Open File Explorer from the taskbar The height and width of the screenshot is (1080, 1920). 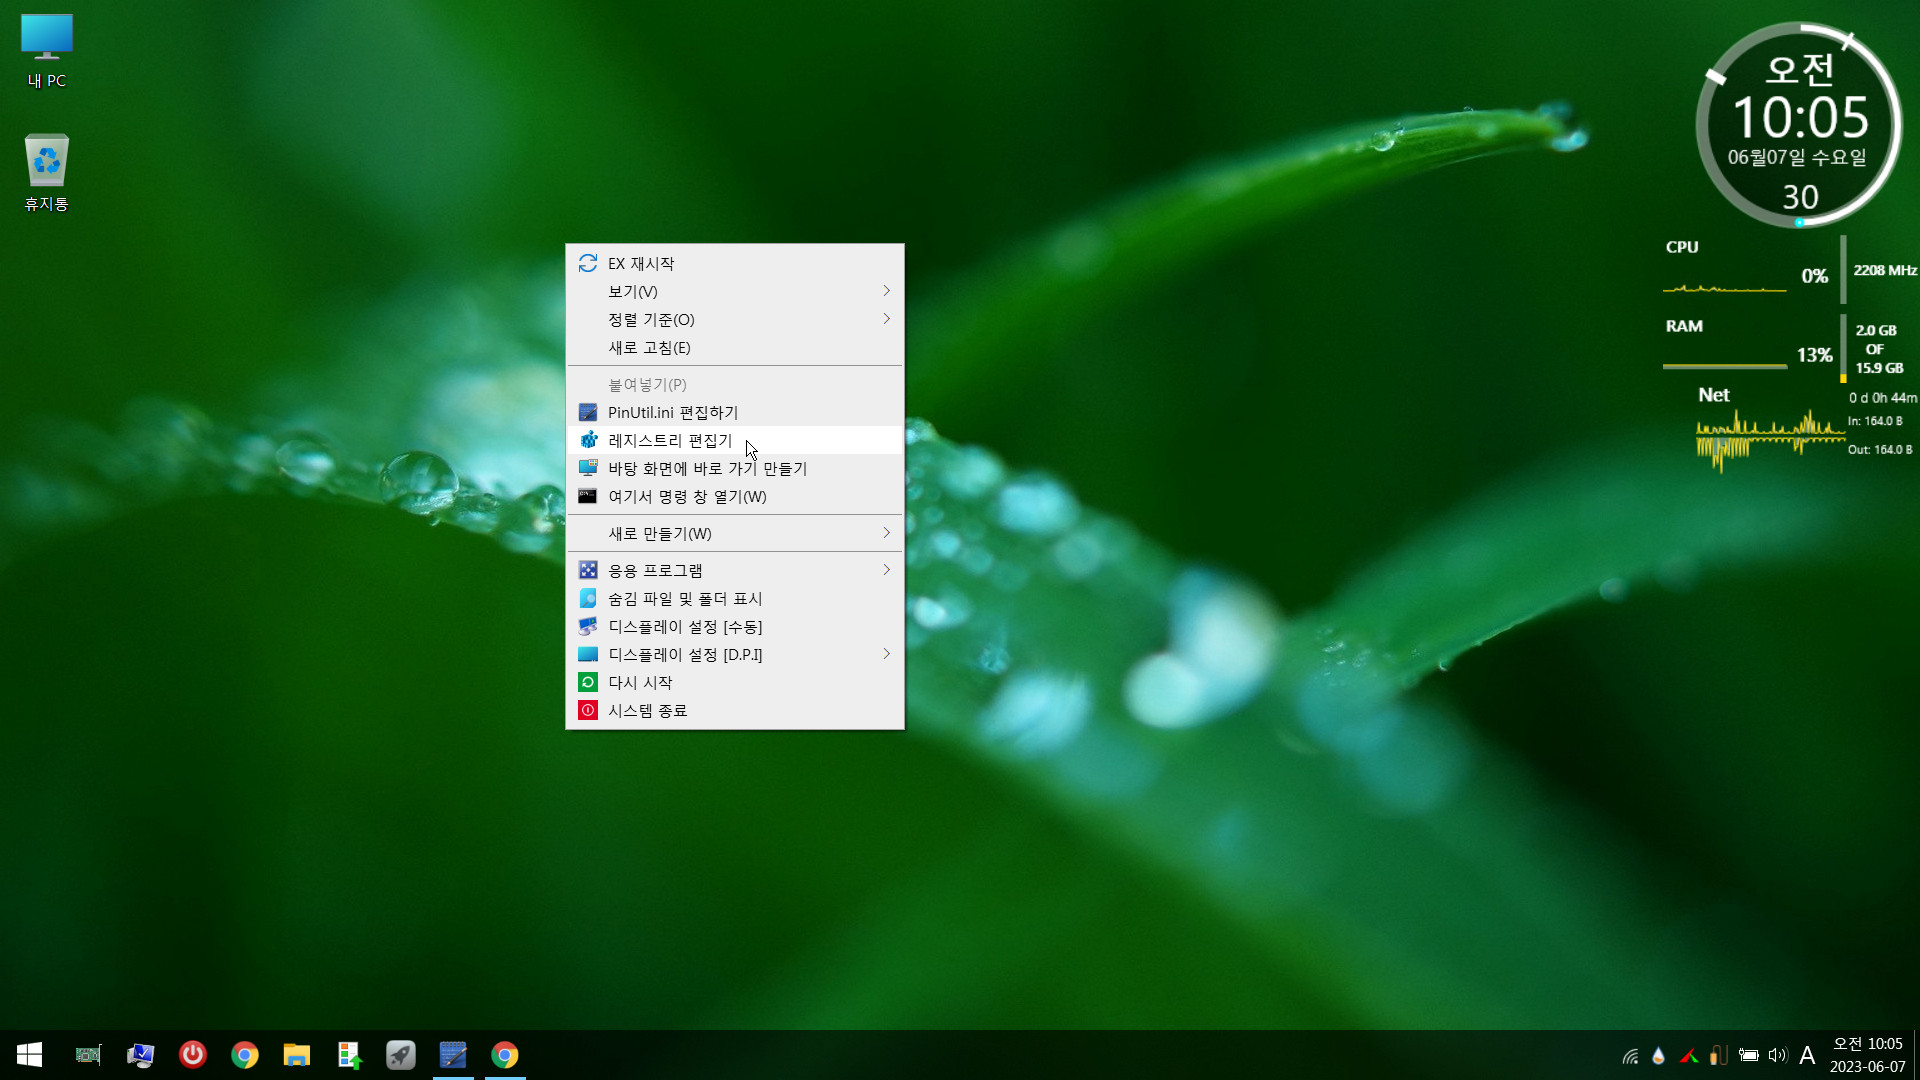(x=297, y=1055)
